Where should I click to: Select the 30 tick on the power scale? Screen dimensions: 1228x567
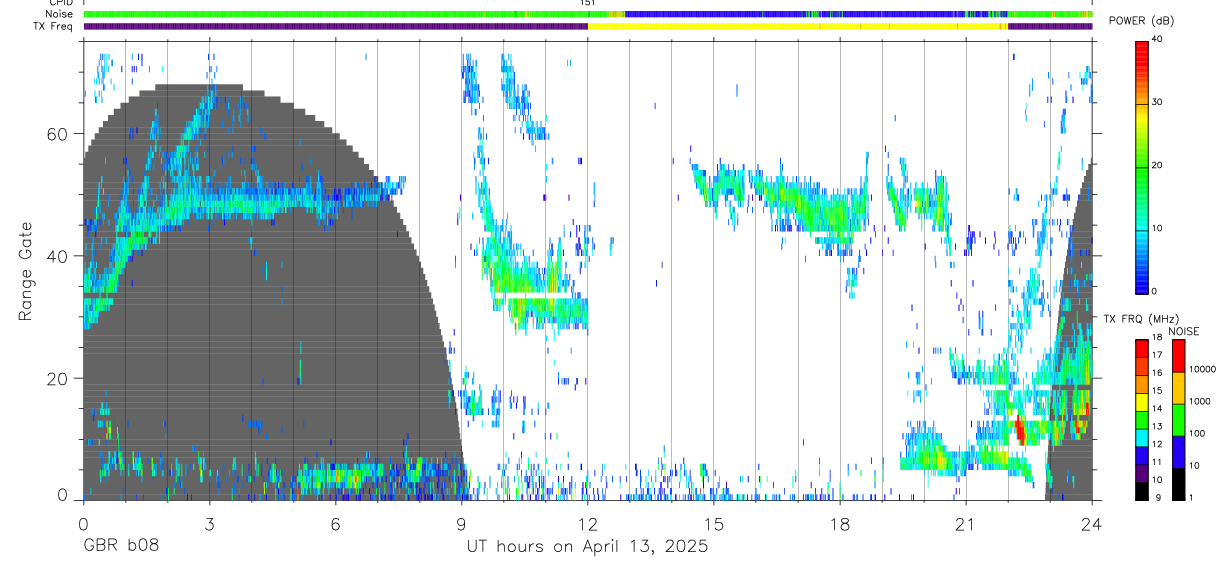tap(1159, 102)
